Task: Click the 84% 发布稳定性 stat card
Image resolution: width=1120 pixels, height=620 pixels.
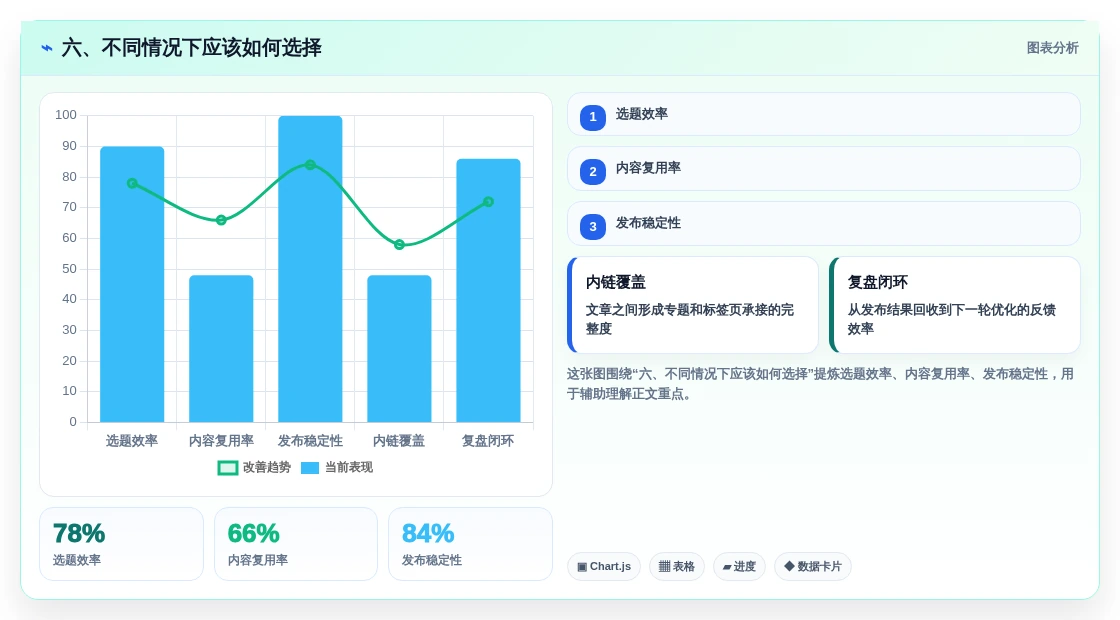Action: click(471, 544)
